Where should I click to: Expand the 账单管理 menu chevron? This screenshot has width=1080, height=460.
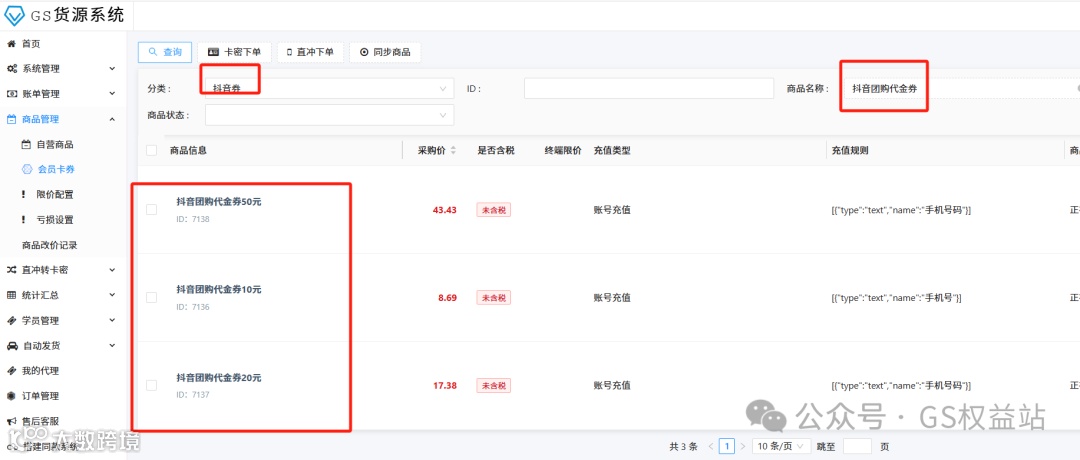pyautogui.click(x=112, y=94)
